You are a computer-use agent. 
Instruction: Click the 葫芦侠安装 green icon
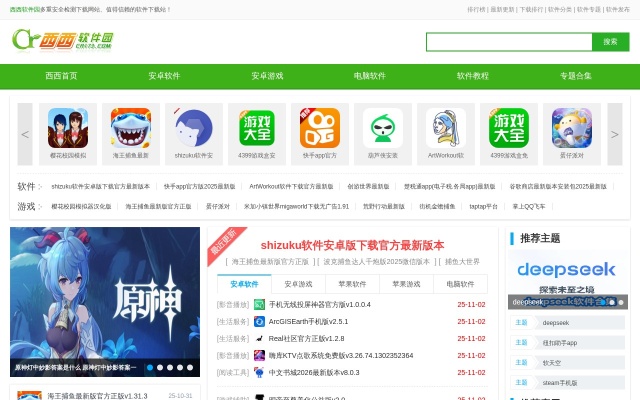pos(383,128)
